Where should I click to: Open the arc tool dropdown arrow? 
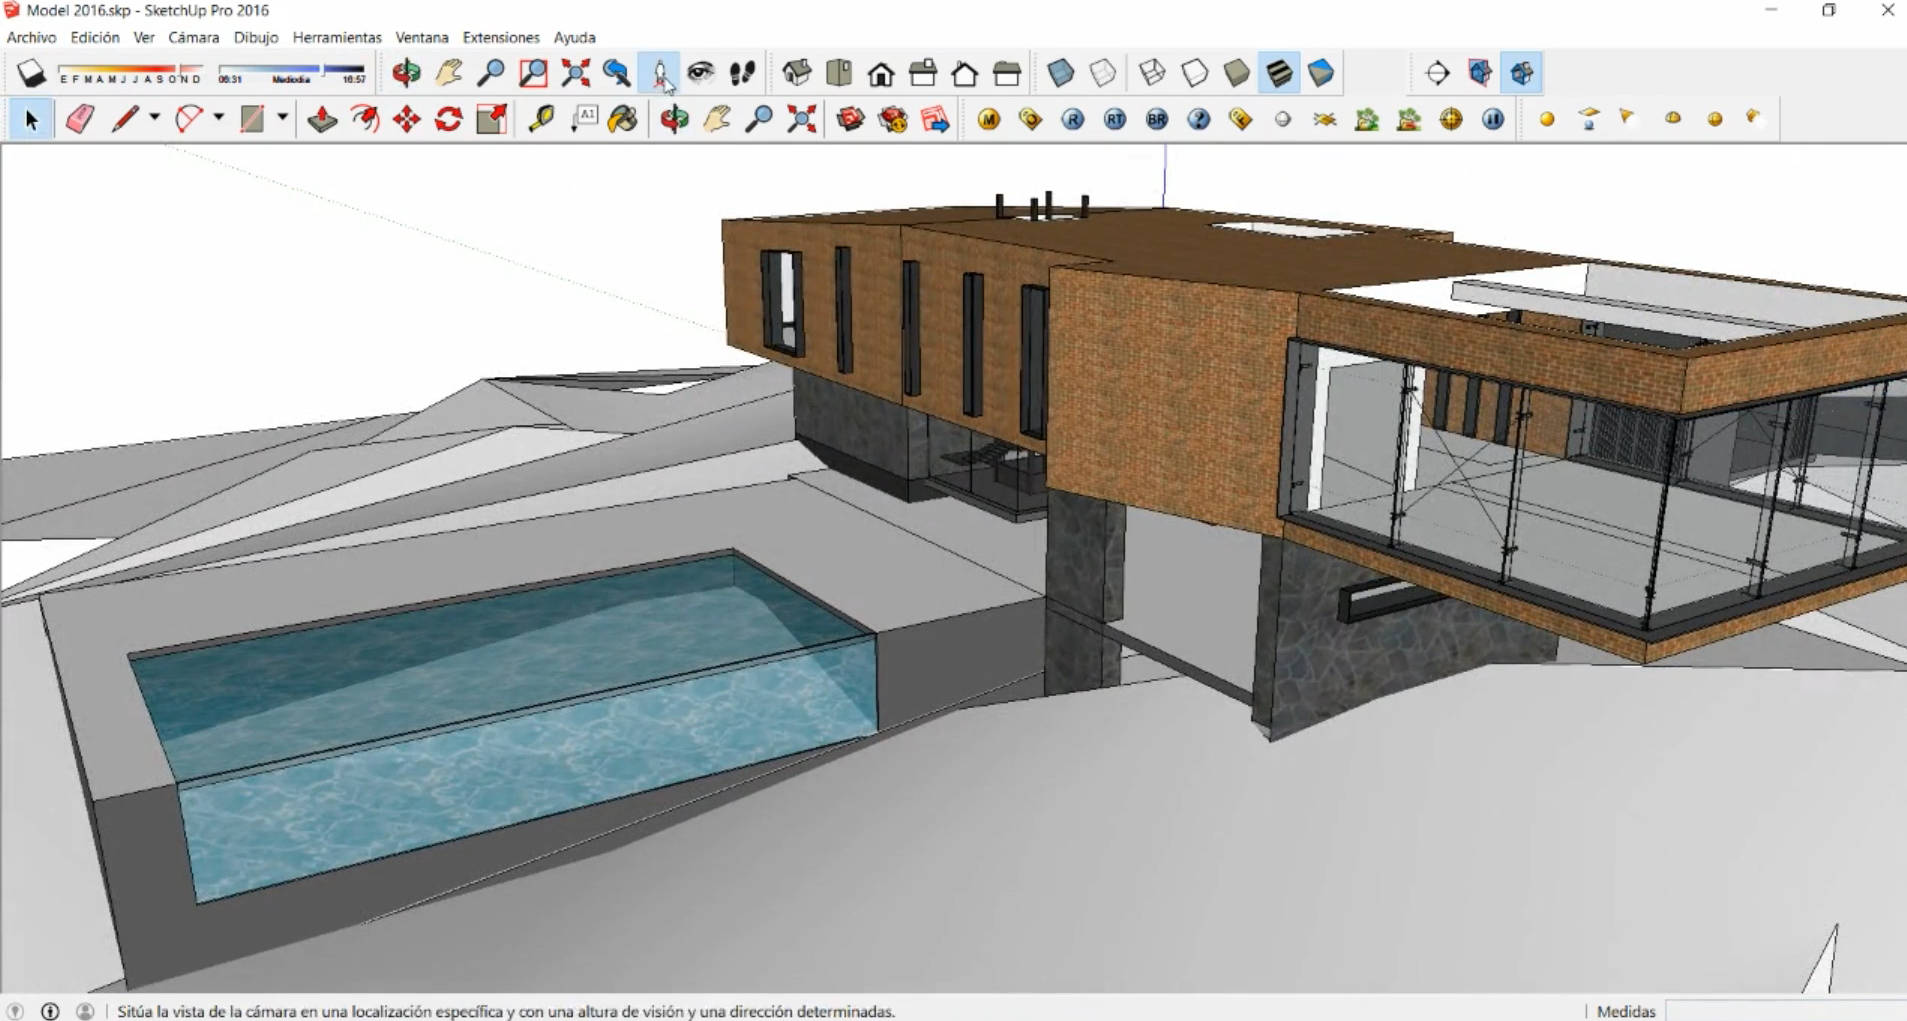[218, 118]
